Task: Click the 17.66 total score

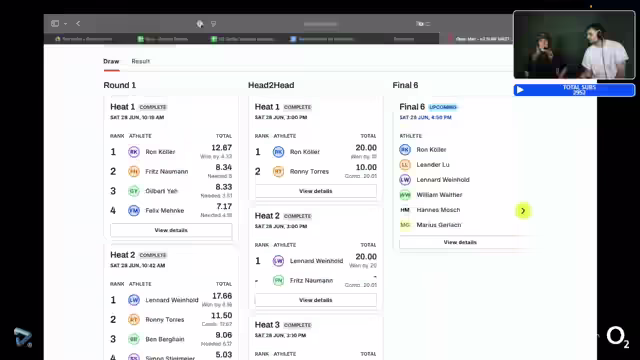Action: (222, 296)
